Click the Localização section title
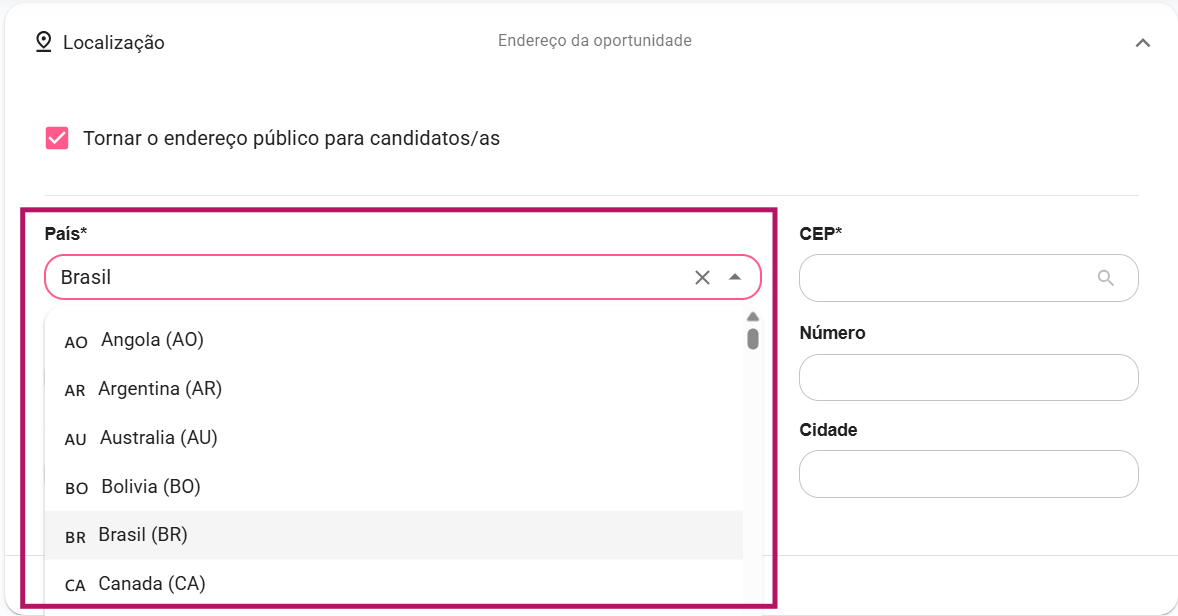Image resolution: width=1178 pixels, height=616 pixels. (114, 43)
